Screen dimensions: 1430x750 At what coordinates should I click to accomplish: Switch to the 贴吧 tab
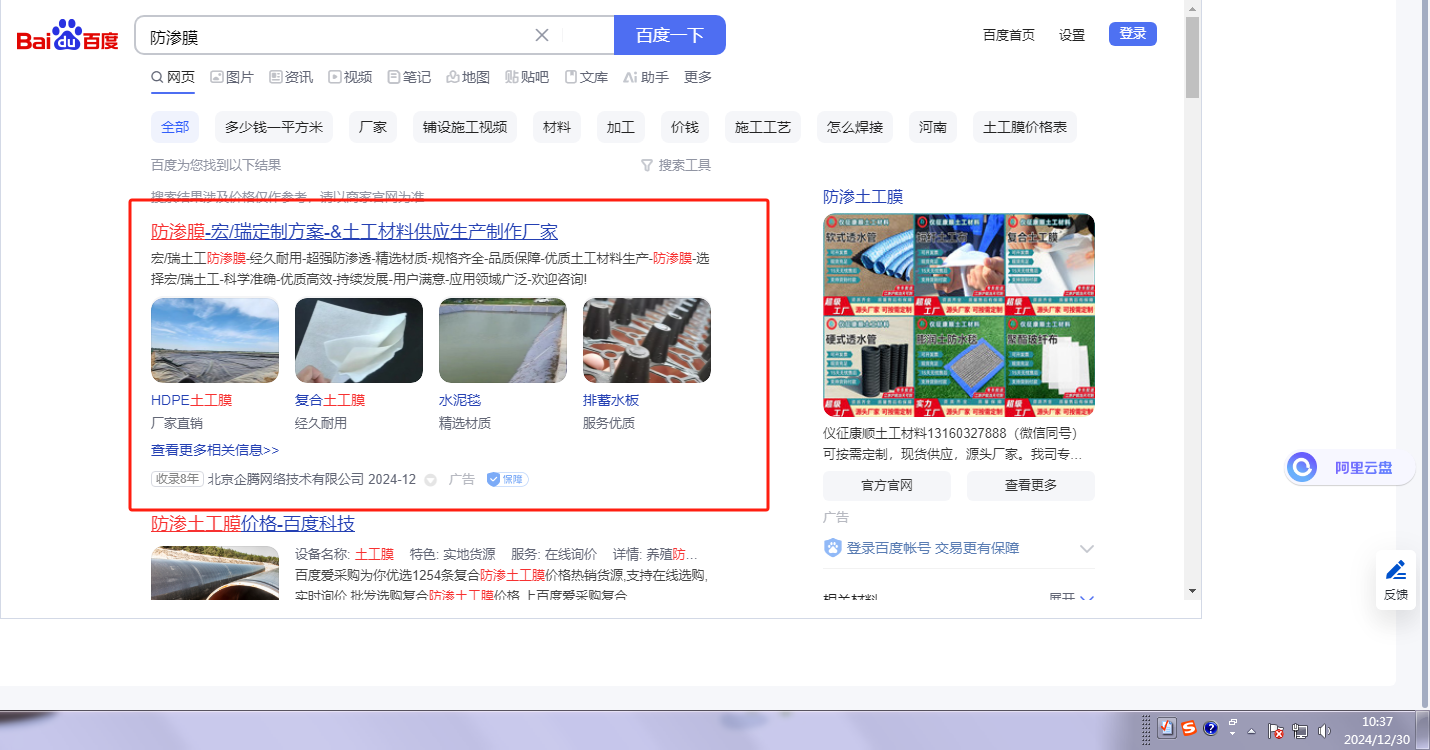(x=527, y=77)
